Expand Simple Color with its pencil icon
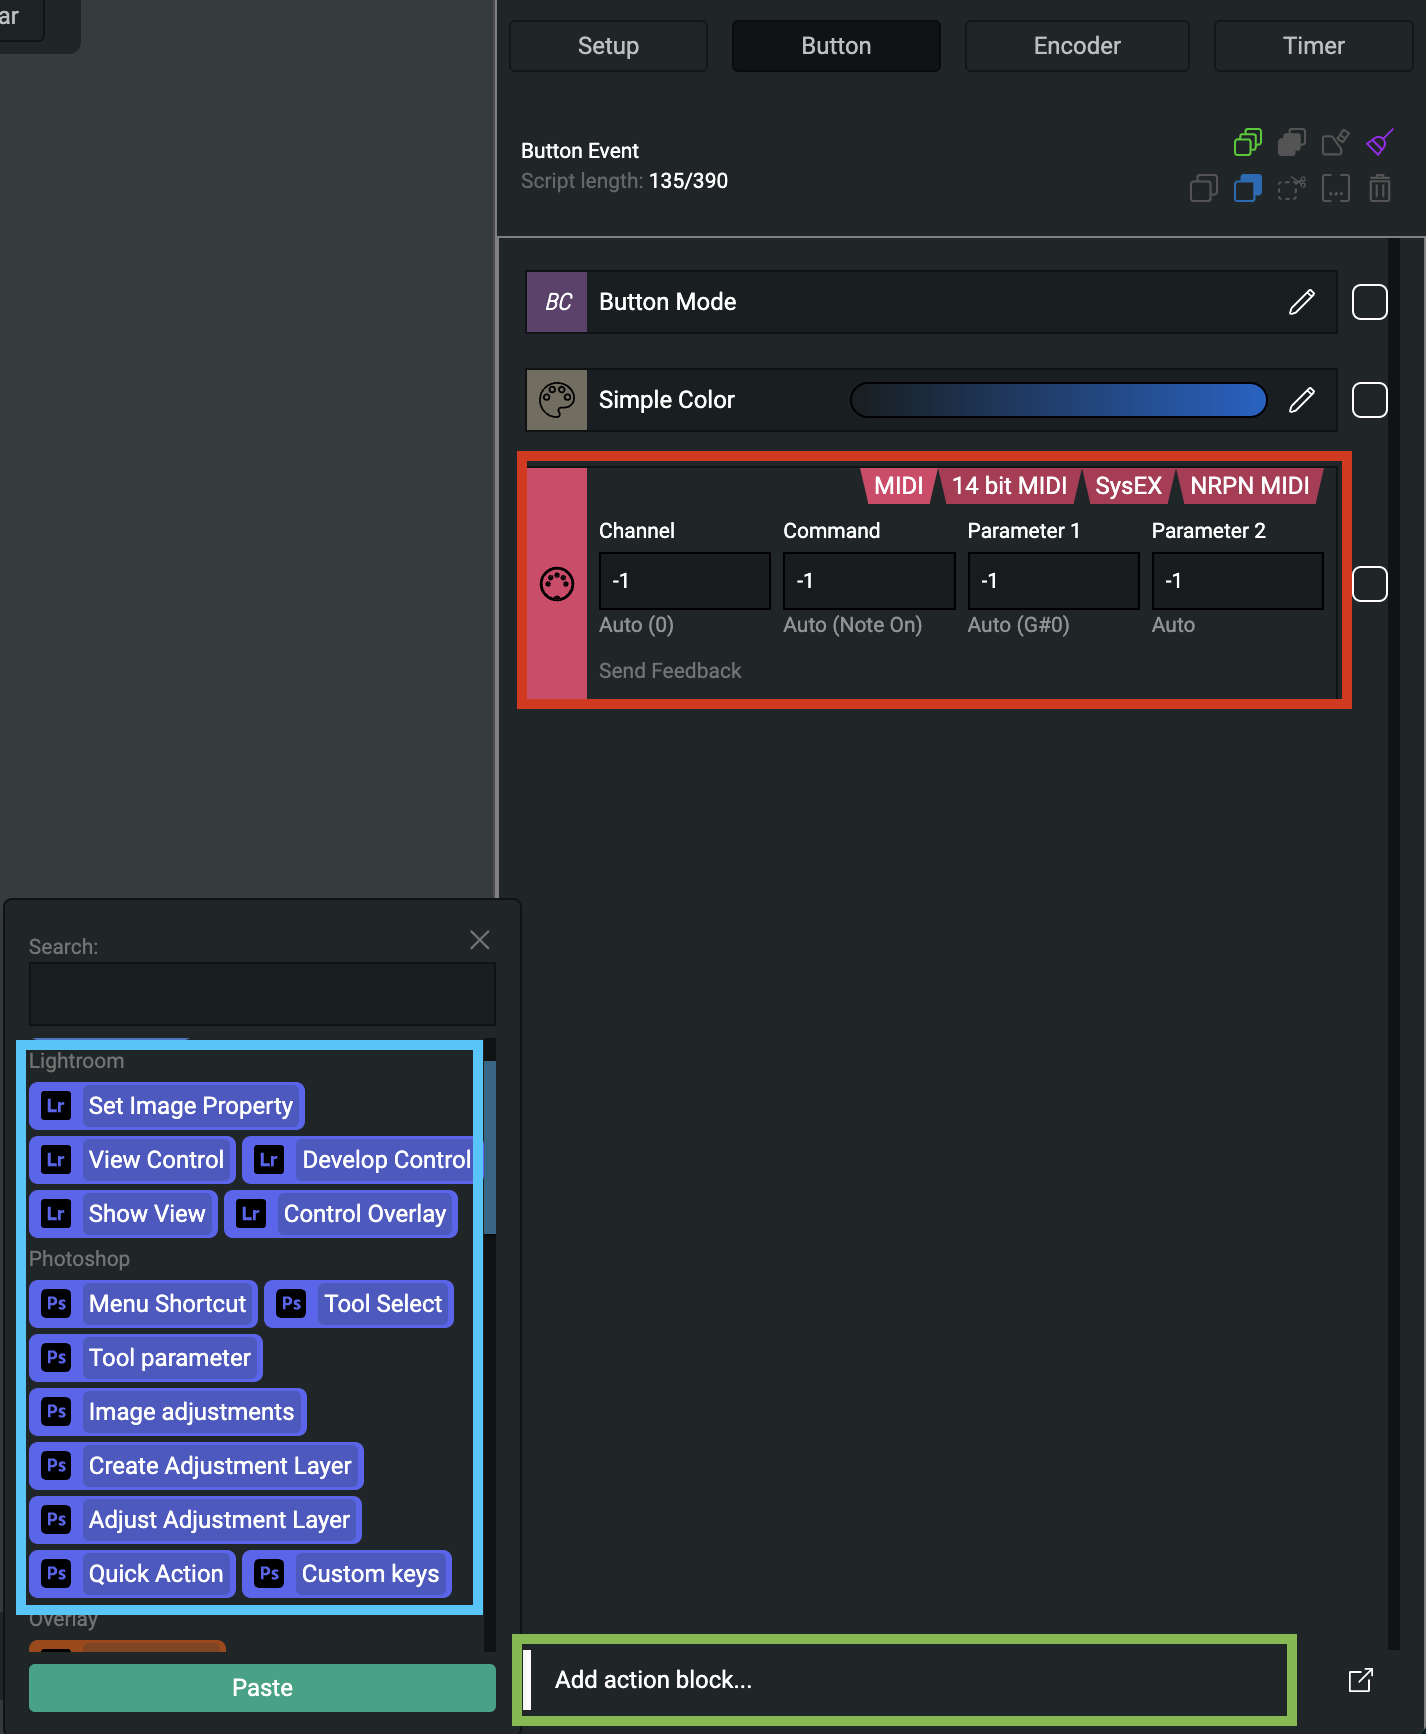 click(1301, 400)
